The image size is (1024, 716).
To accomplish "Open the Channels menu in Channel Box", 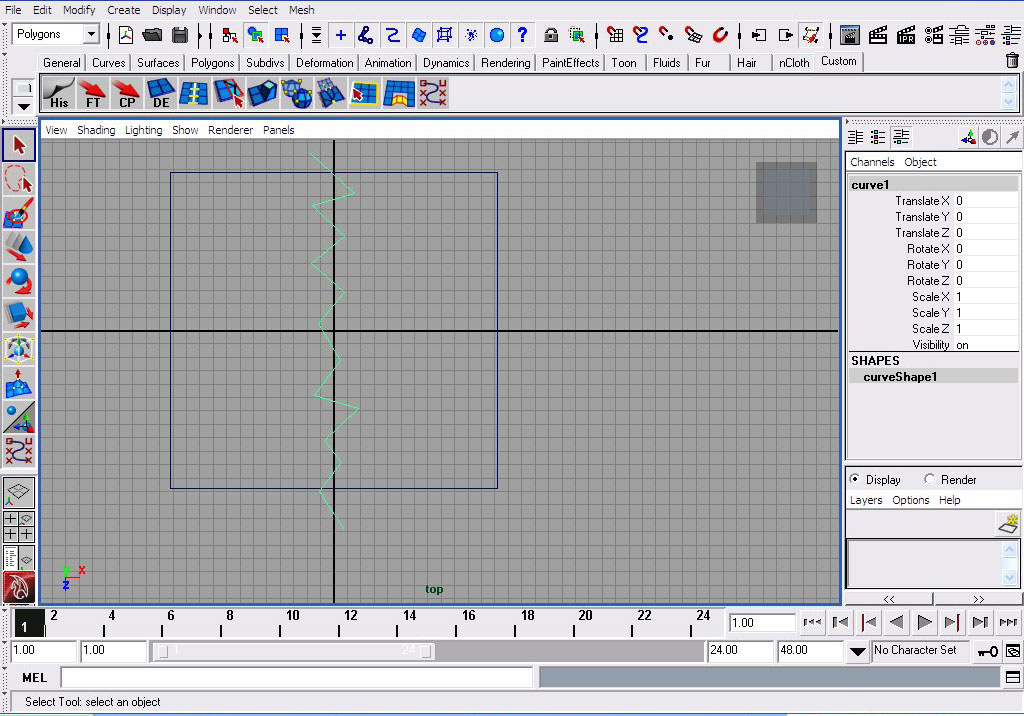I will point(872,162).
